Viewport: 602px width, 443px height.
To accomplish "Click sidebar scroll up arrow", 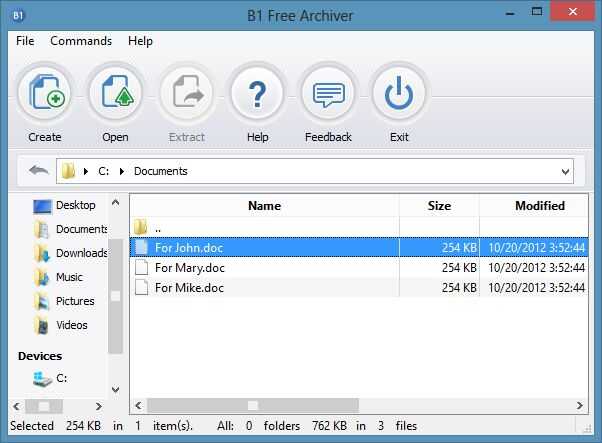I will click(x=116, y=202).
